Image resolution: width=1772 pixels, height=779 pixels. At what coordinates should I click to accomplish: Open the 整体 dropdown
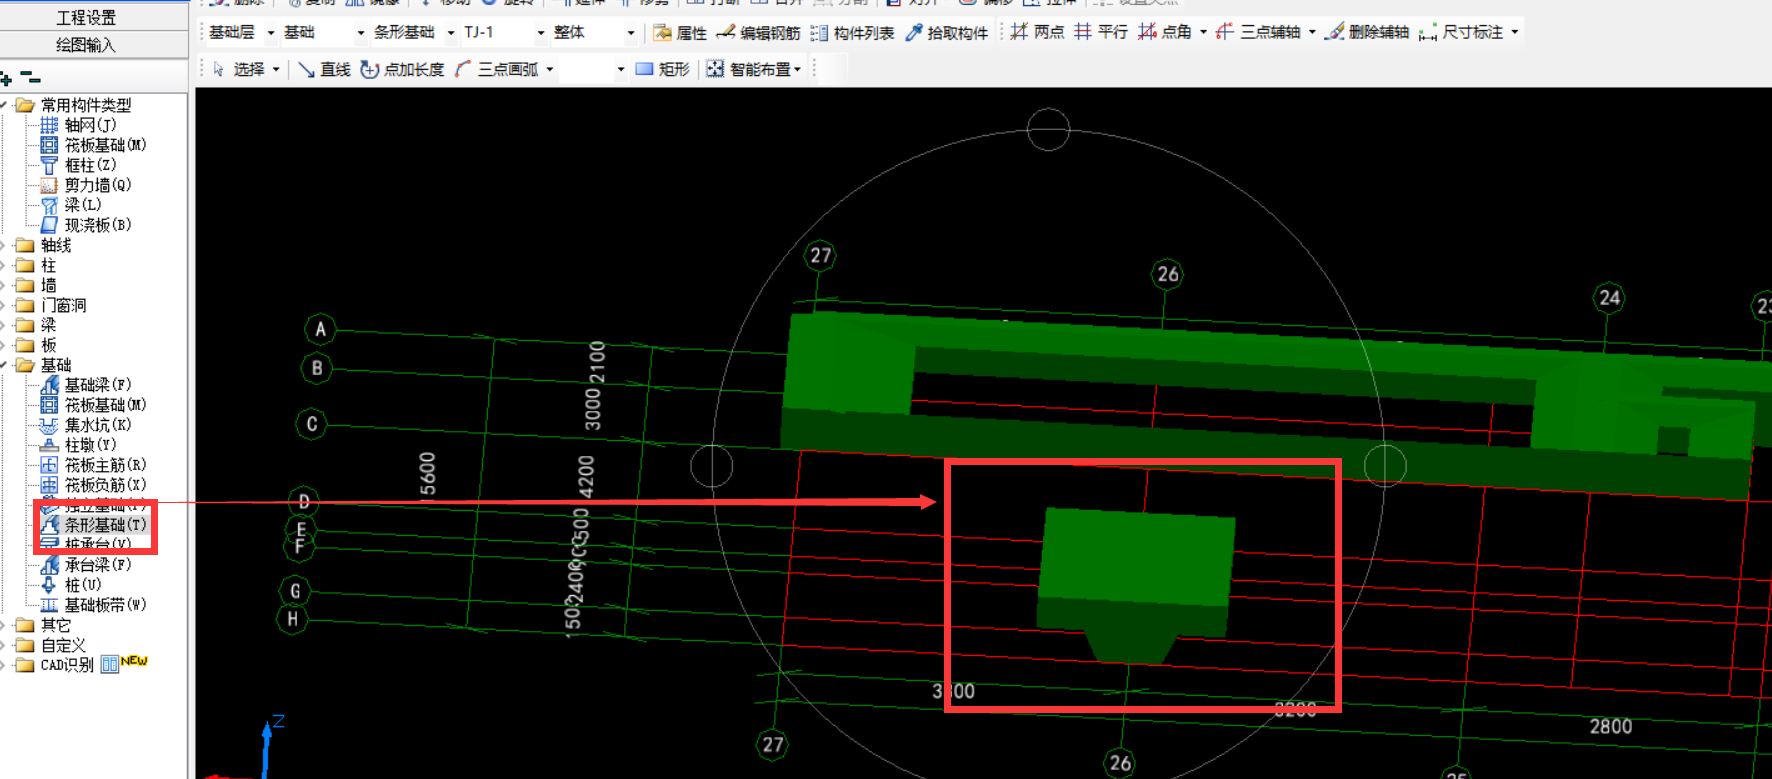pos(631,33)
